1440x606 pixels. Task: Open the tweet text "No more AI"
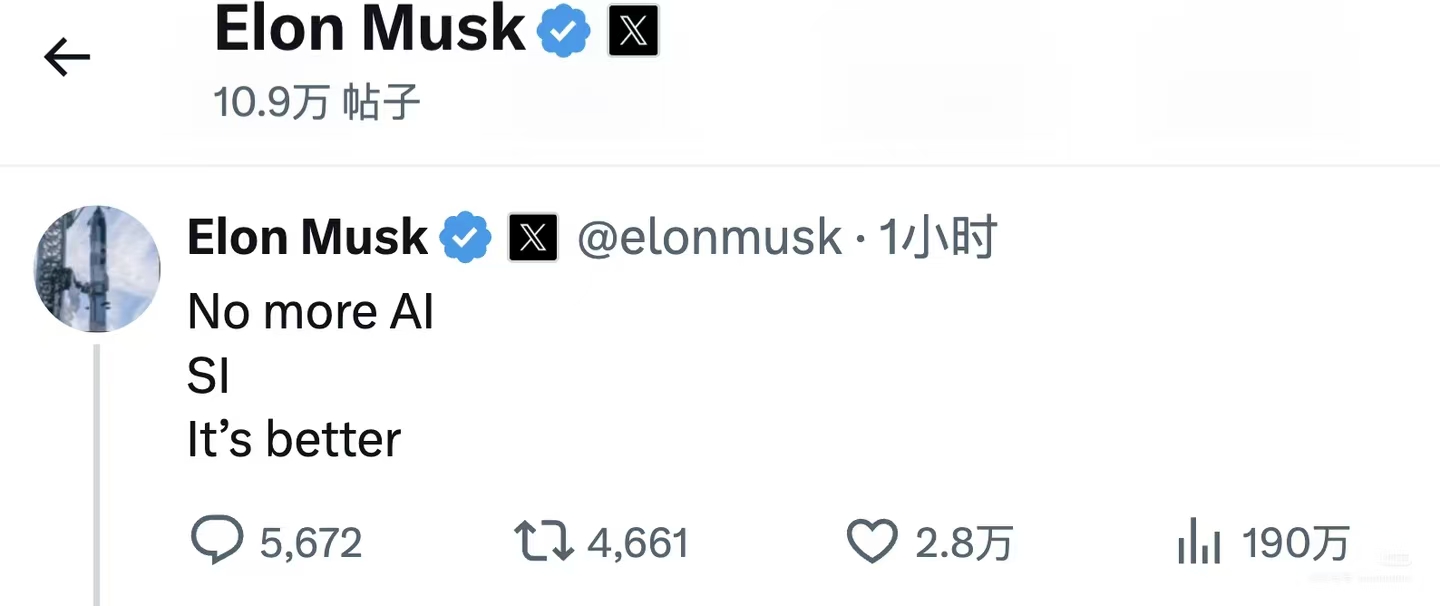pyautogui.click(x=311, y=313)
